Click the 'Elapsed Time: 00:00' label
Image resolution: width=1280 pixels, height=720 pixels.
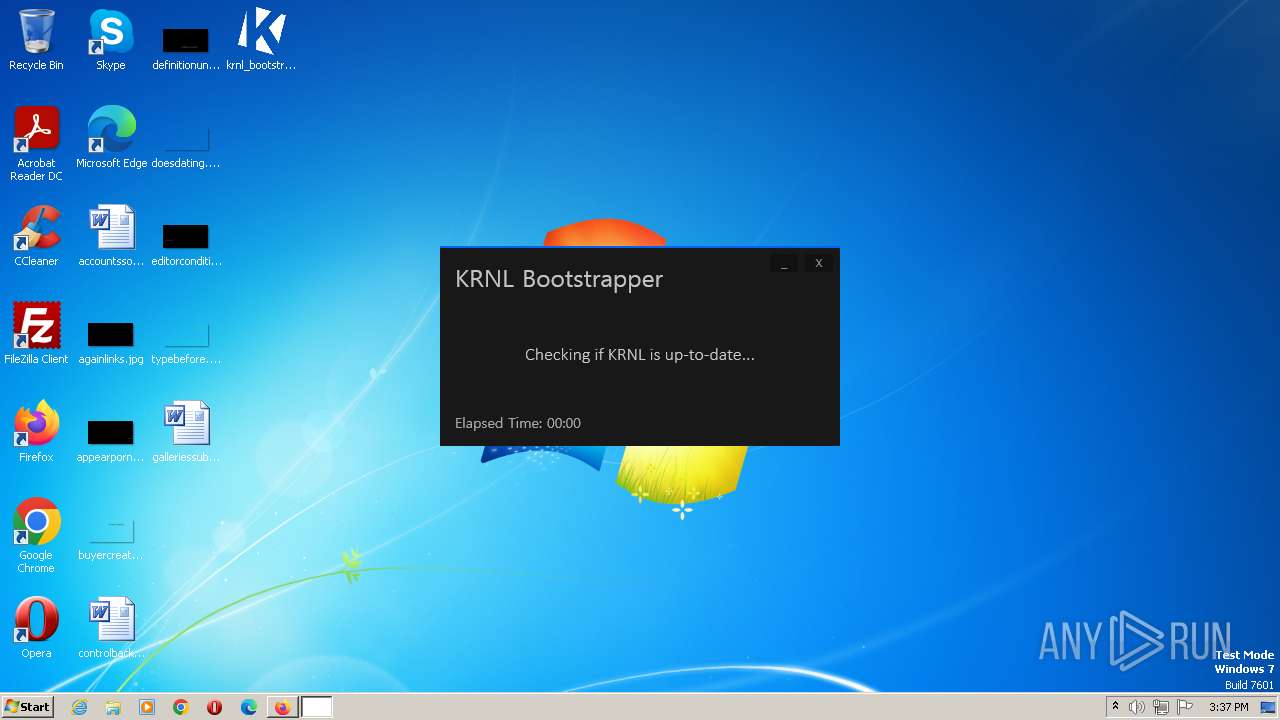(518, 423)
